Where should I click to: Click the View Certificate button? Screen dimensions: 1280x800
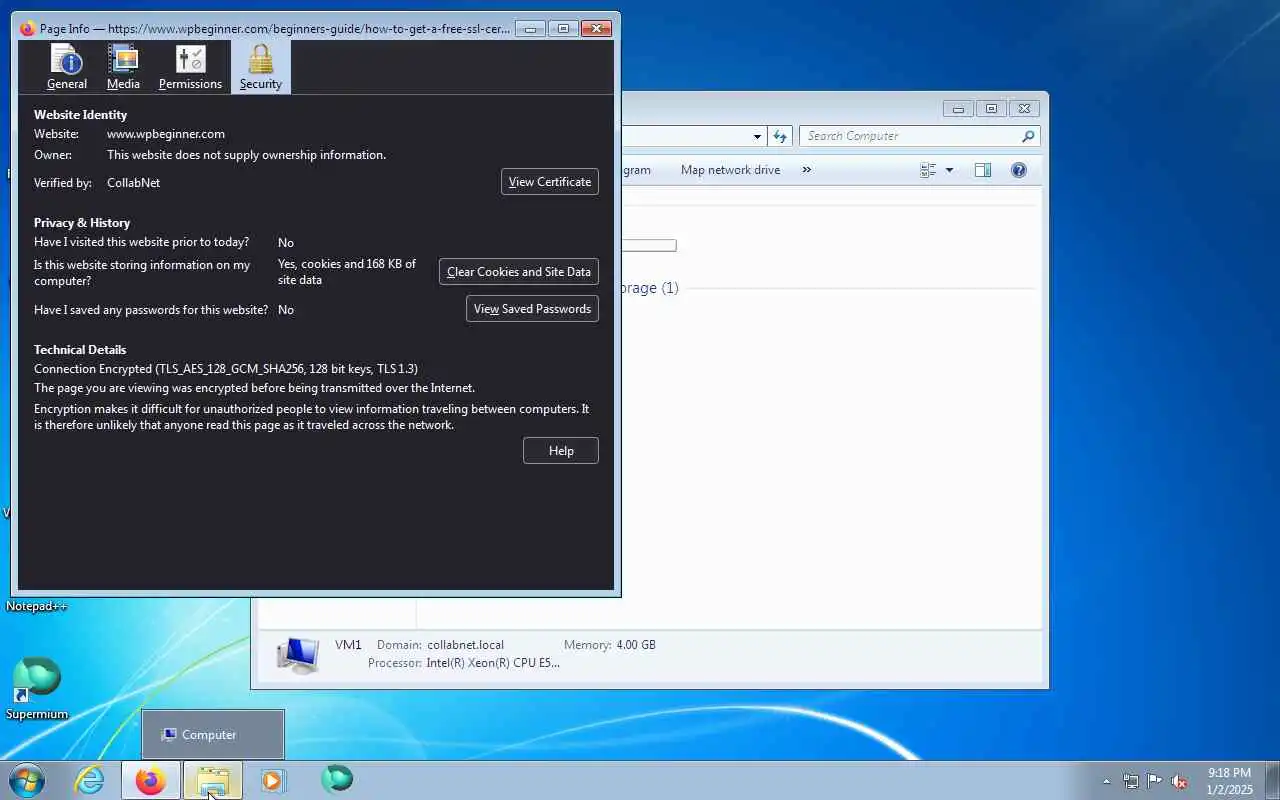coord(549,182)
